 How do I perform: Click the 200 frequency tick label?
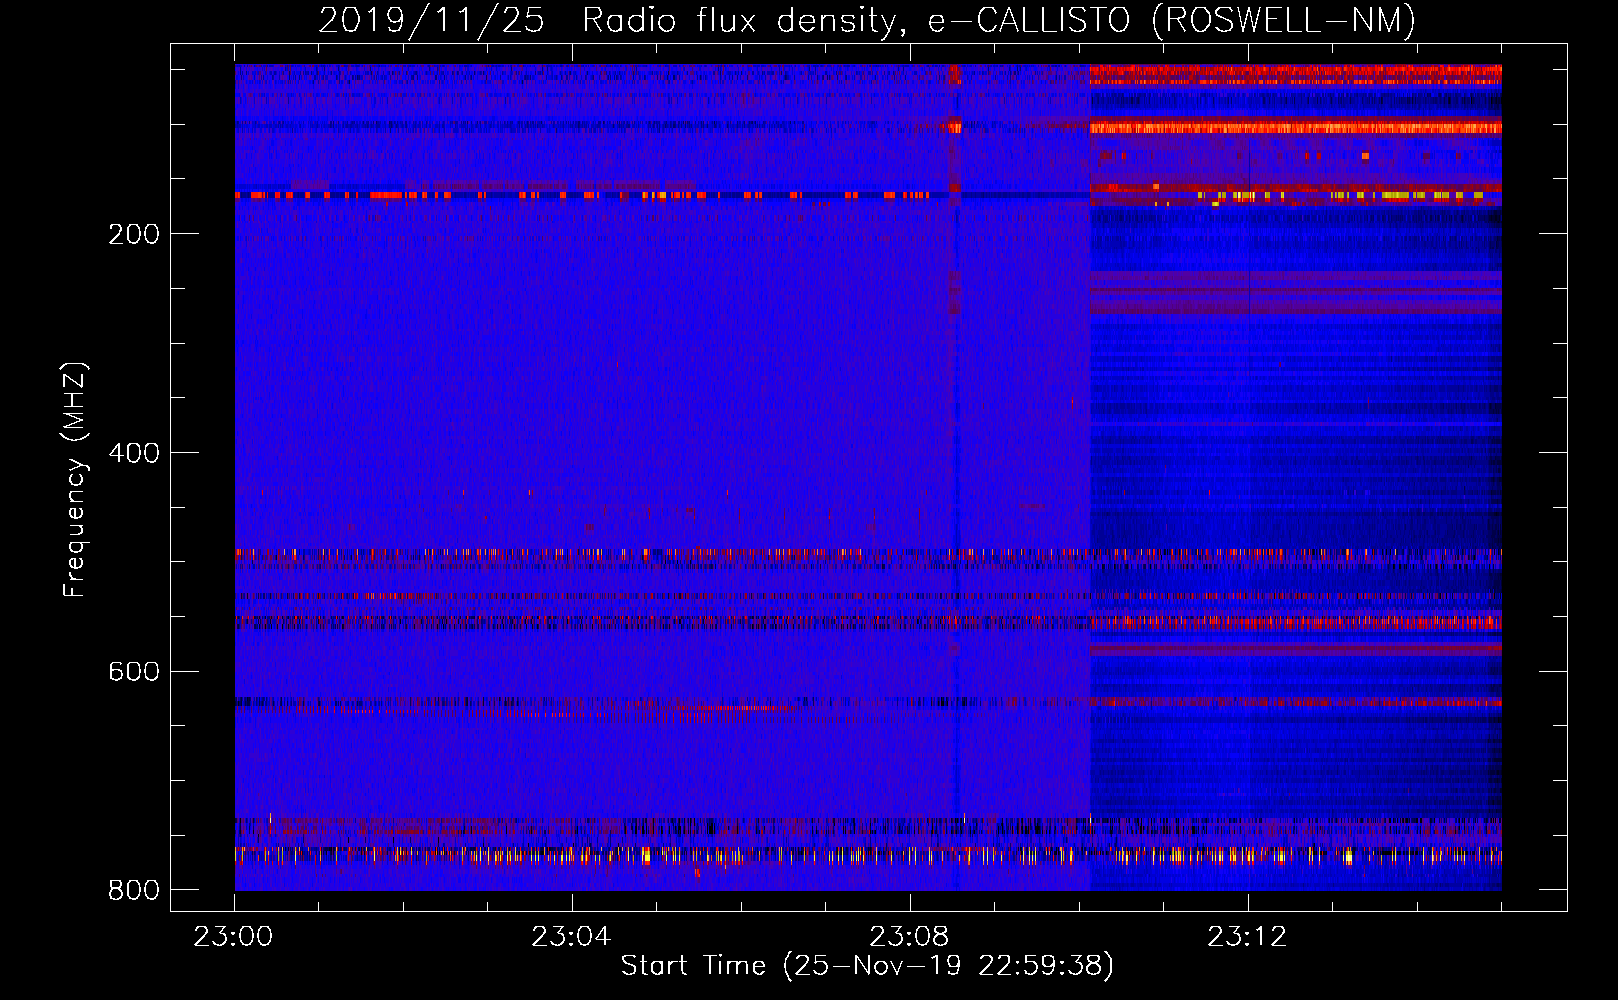134,234
